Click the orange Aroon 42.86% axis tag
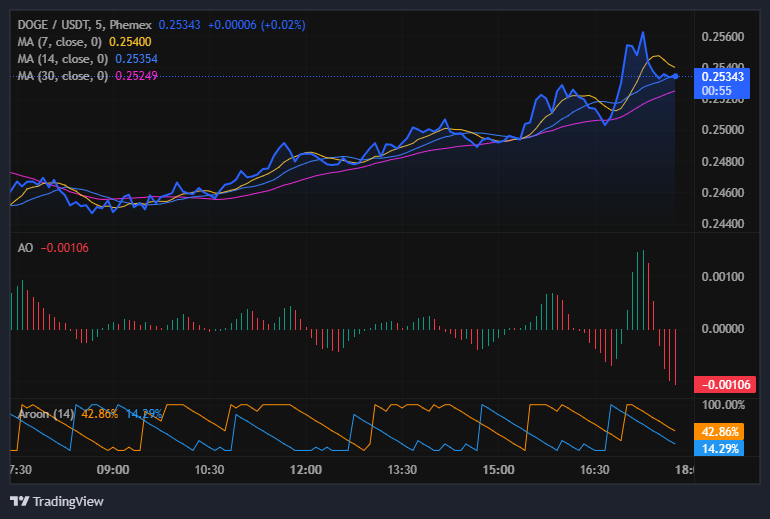770x519 pixels. click(x=720, y=431)
